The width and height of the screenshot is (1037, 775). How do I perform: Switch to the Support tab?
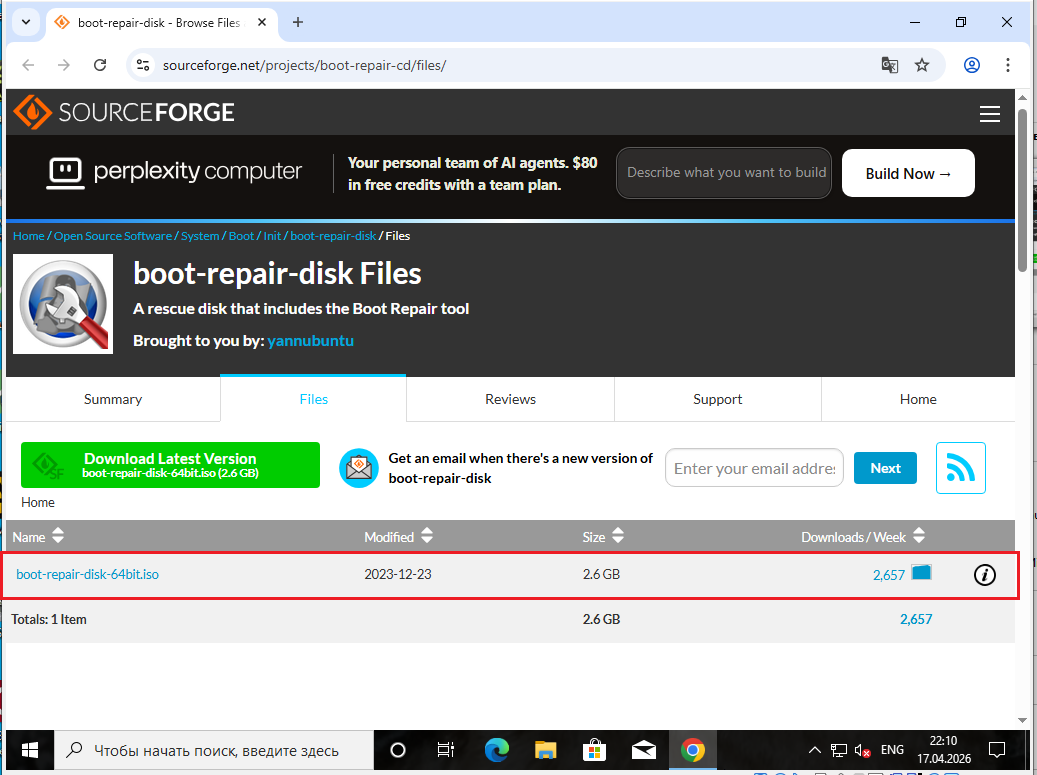717,398
